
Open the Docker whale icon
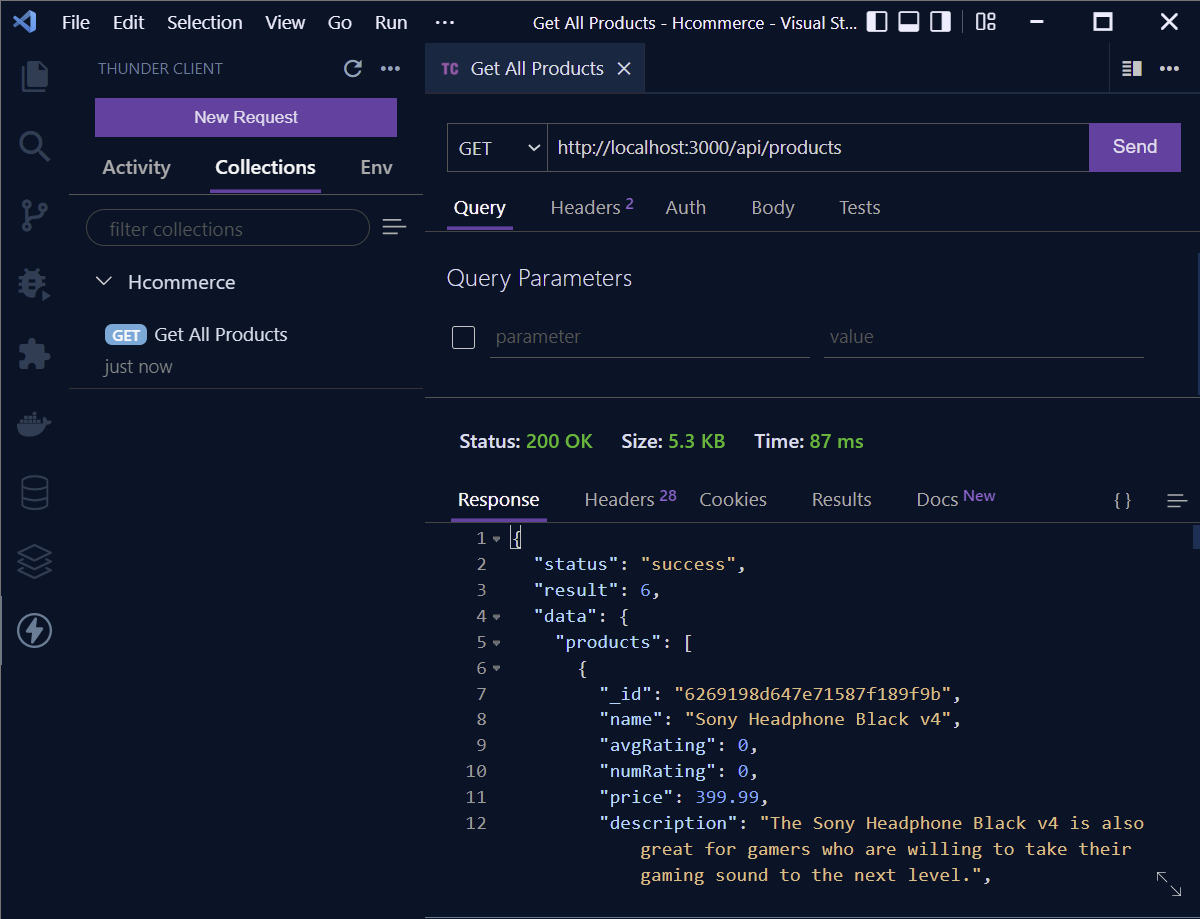(x=34, y=424)
